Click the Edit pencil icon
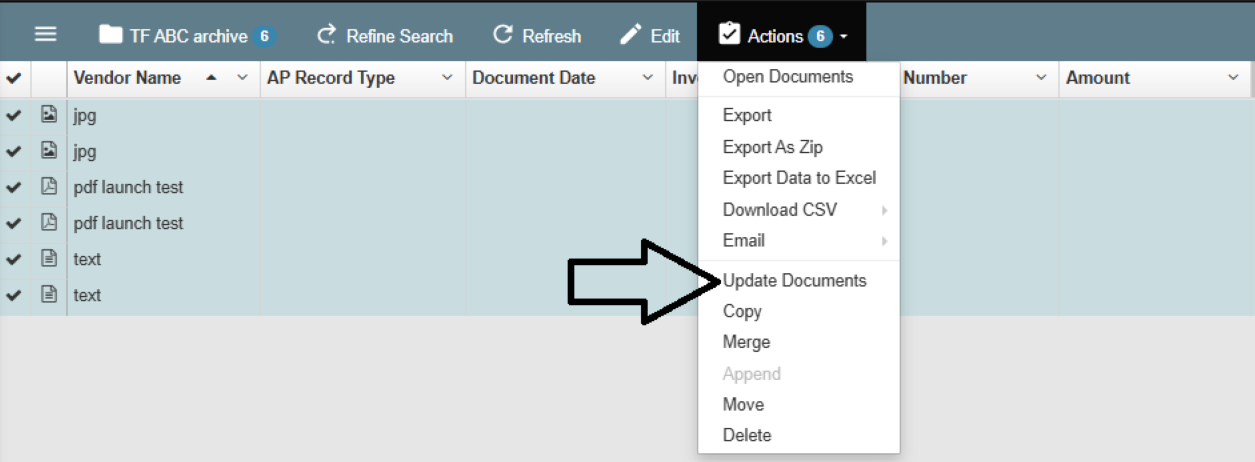This screenshot has height=462, width=1255. coord(630,35)
